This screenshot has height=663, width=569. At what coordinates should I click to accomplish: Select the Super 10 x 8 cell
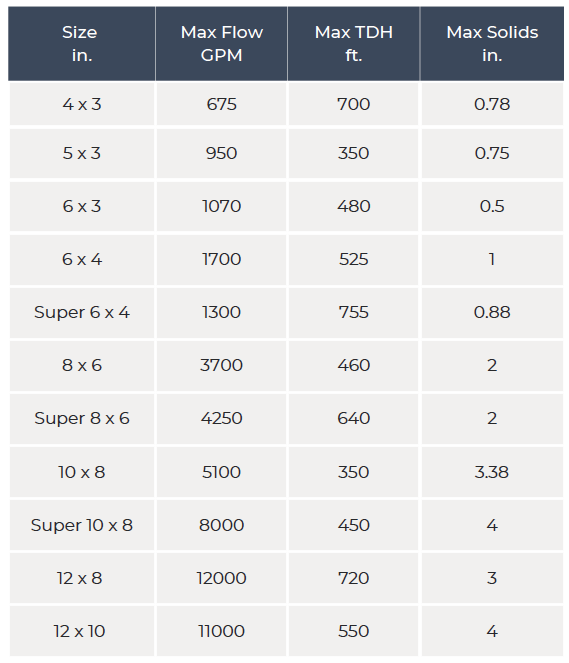click(82, 525)
